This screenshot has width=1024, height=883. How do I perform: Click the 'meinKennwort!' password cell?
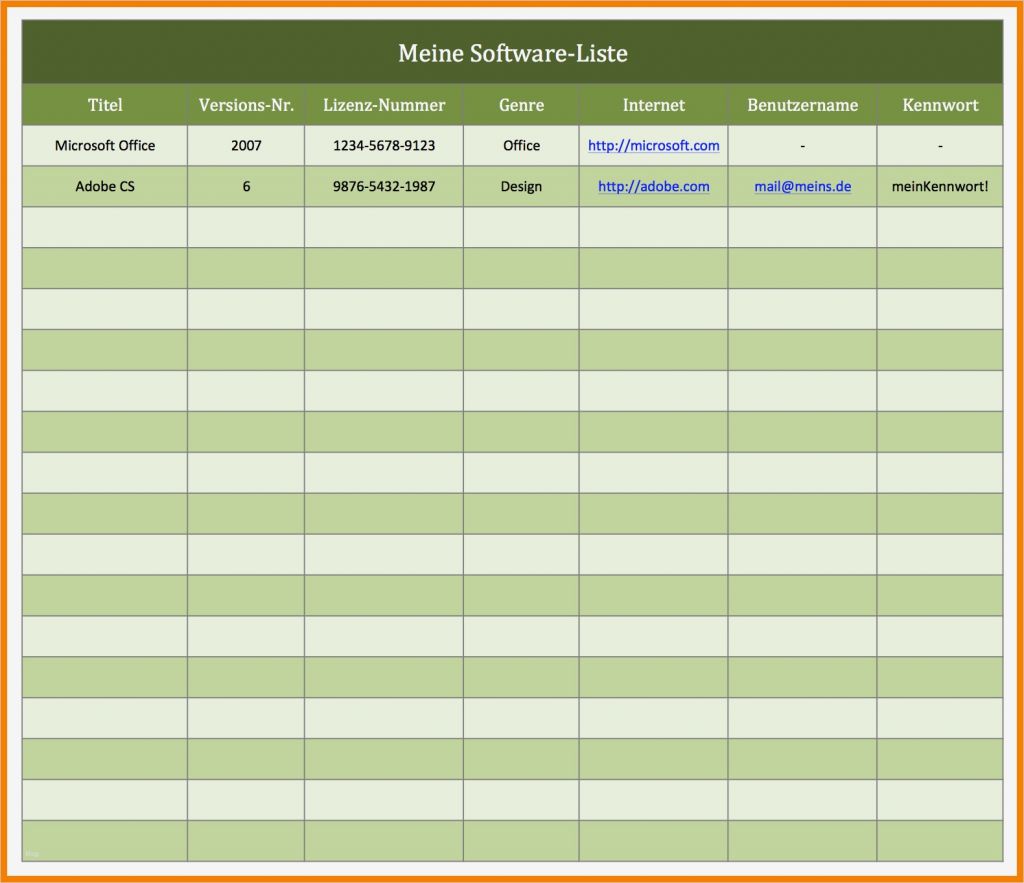point(940,186)
